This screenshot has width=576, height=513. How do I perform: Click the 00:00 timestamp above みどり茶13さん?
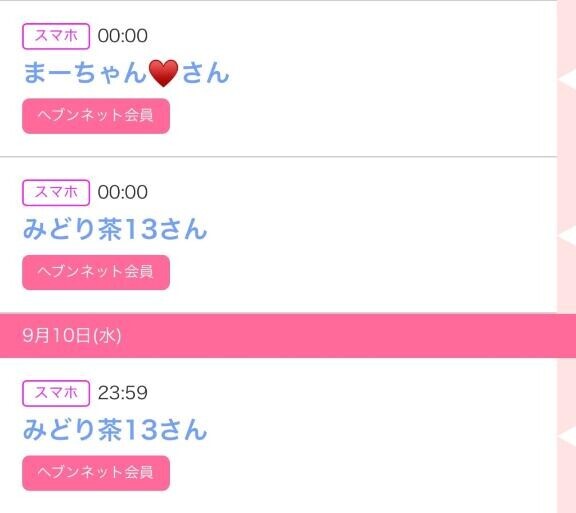pyautogui.click(x=123, y=192)
